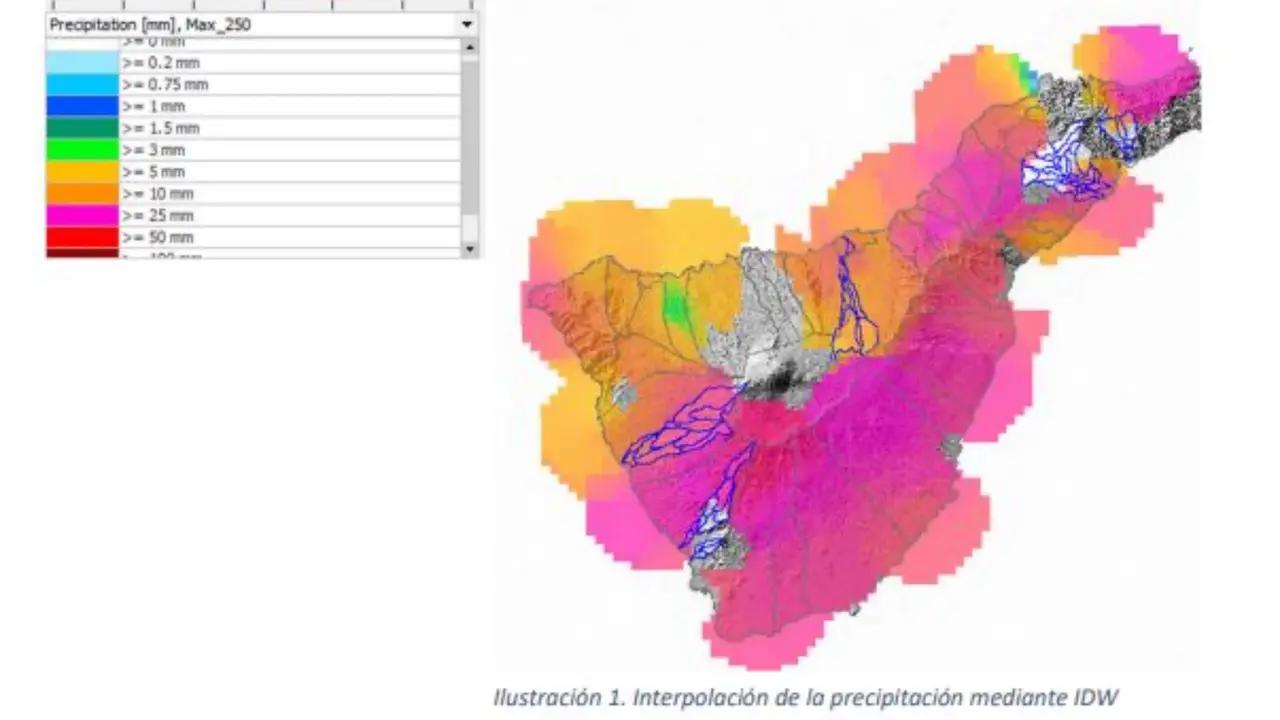1280x720 pixels.
Task: Click the Ilustración 1 figure caption
Action: (x=805, y=698)
